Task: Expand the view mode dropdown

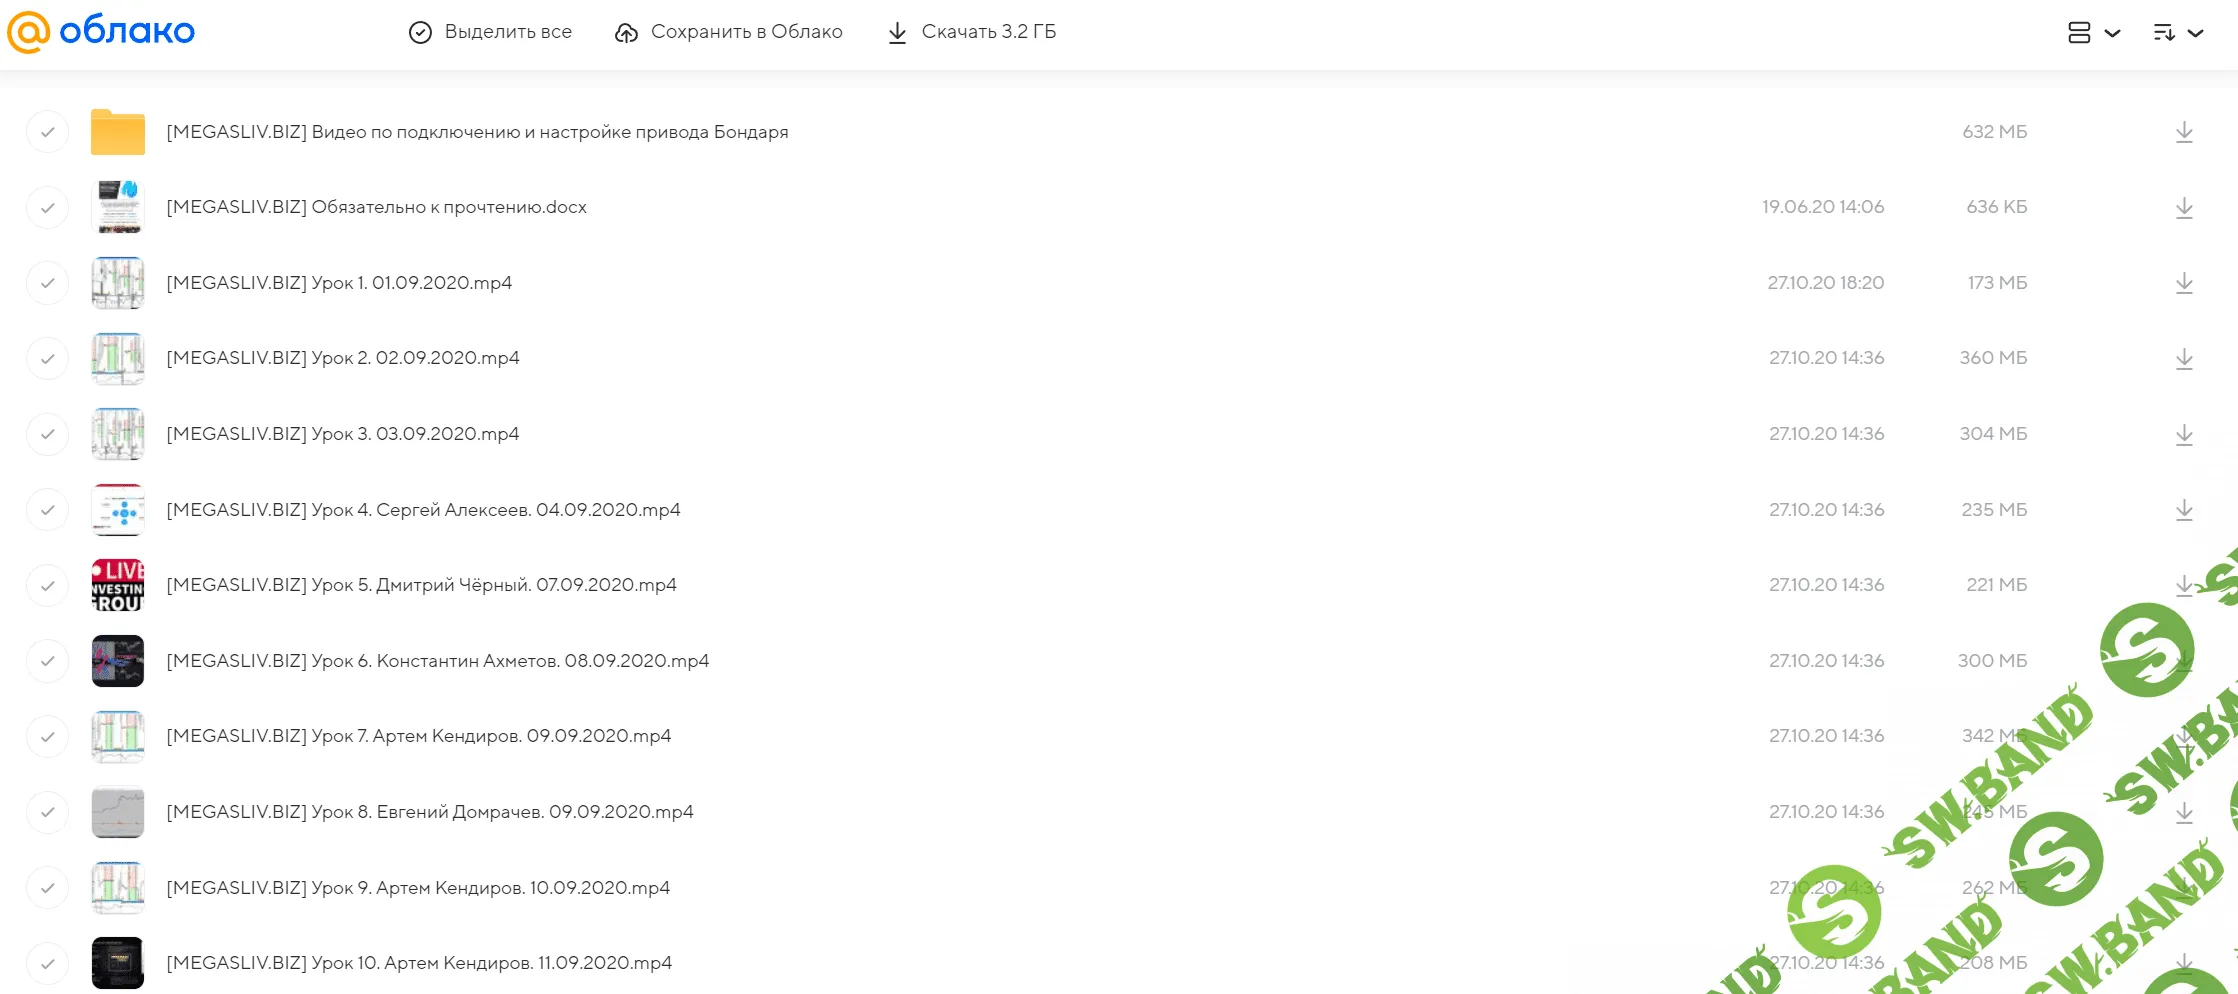Action: click(2093, 33)
